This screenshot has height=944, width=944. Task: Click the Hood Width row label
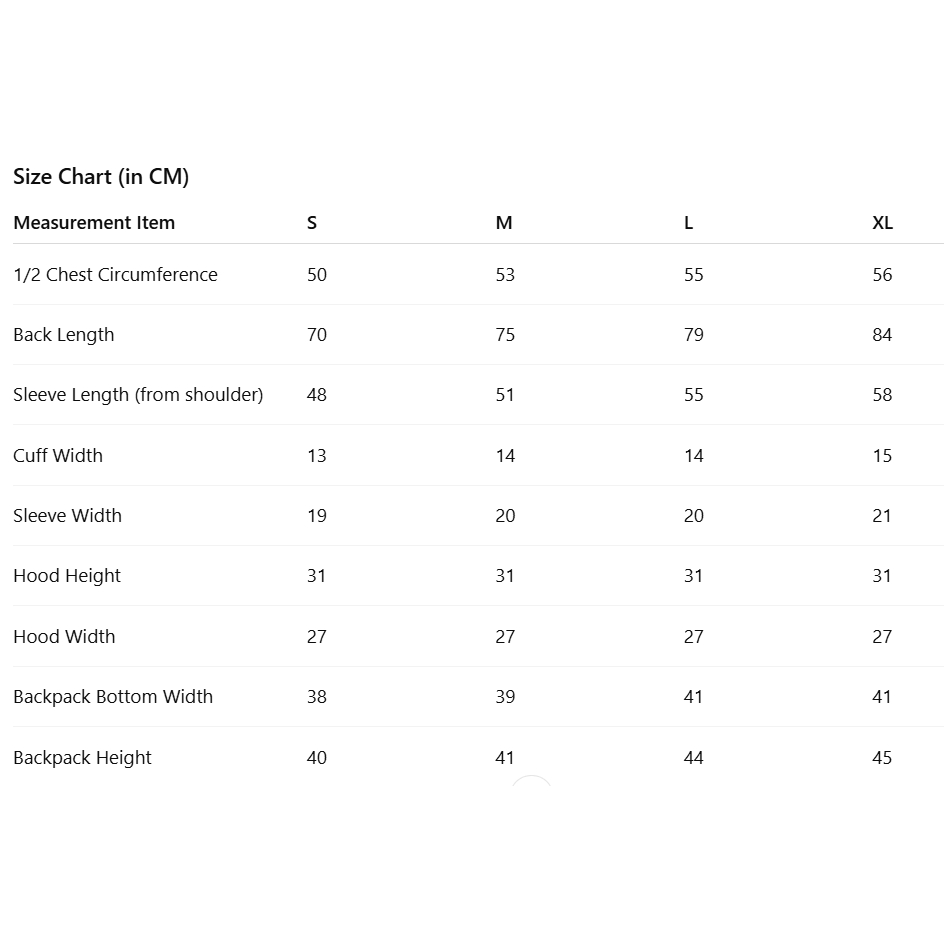[64, 637]
